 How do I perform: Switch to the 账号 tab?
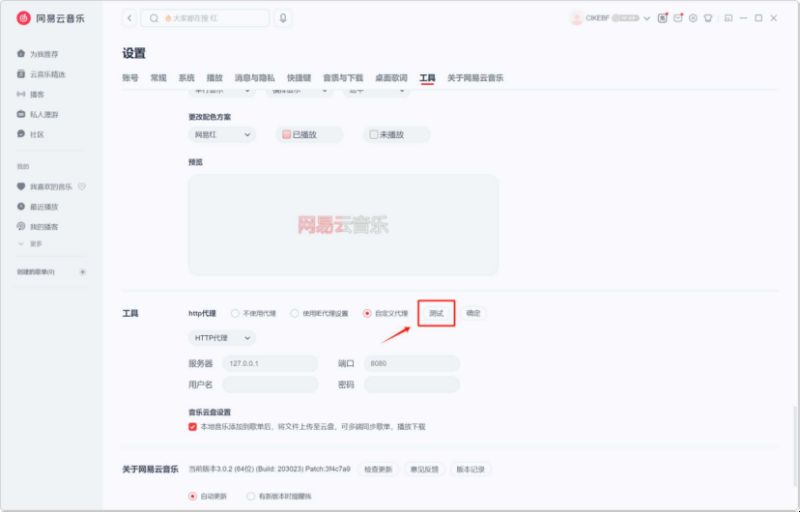(x=131, y=78)
